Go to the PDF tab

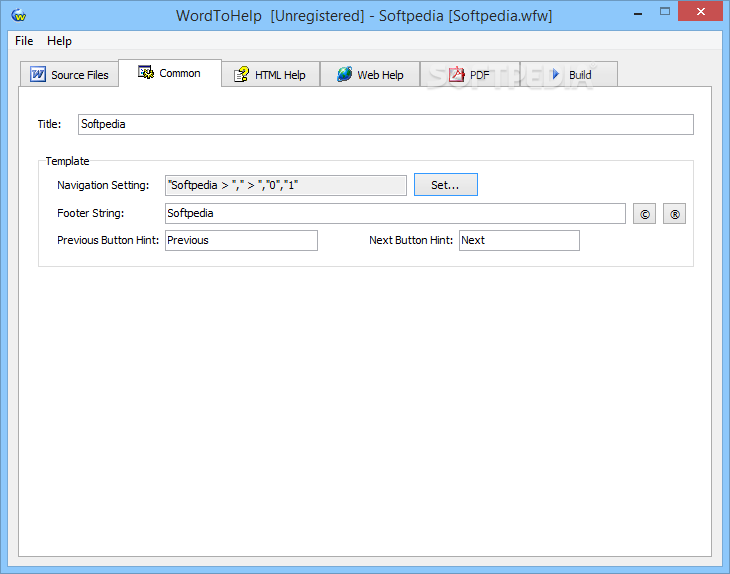(x=470, y=74)
